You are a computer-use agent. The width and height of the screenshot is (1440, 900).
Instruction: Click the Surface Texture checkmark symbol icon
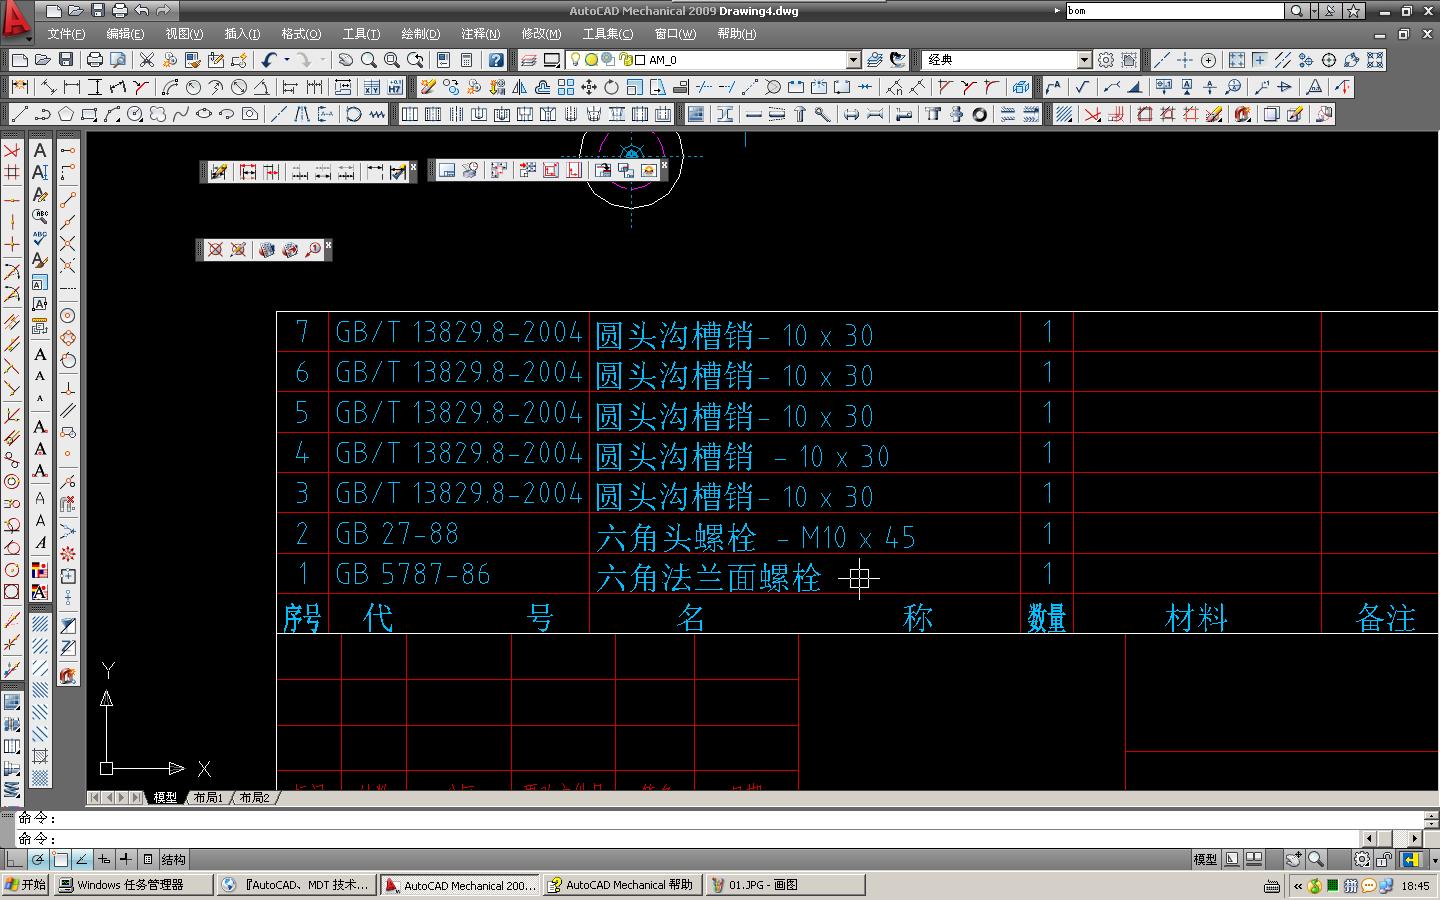(x=1082, y=88)
